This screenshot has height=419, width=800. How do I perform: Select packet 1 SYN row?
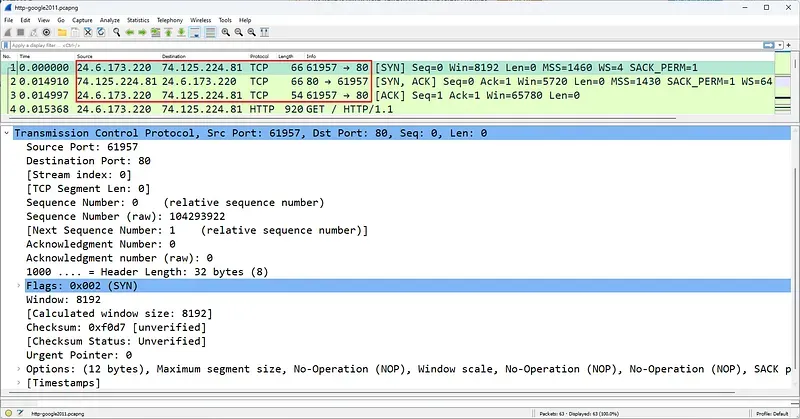(388, 67)
